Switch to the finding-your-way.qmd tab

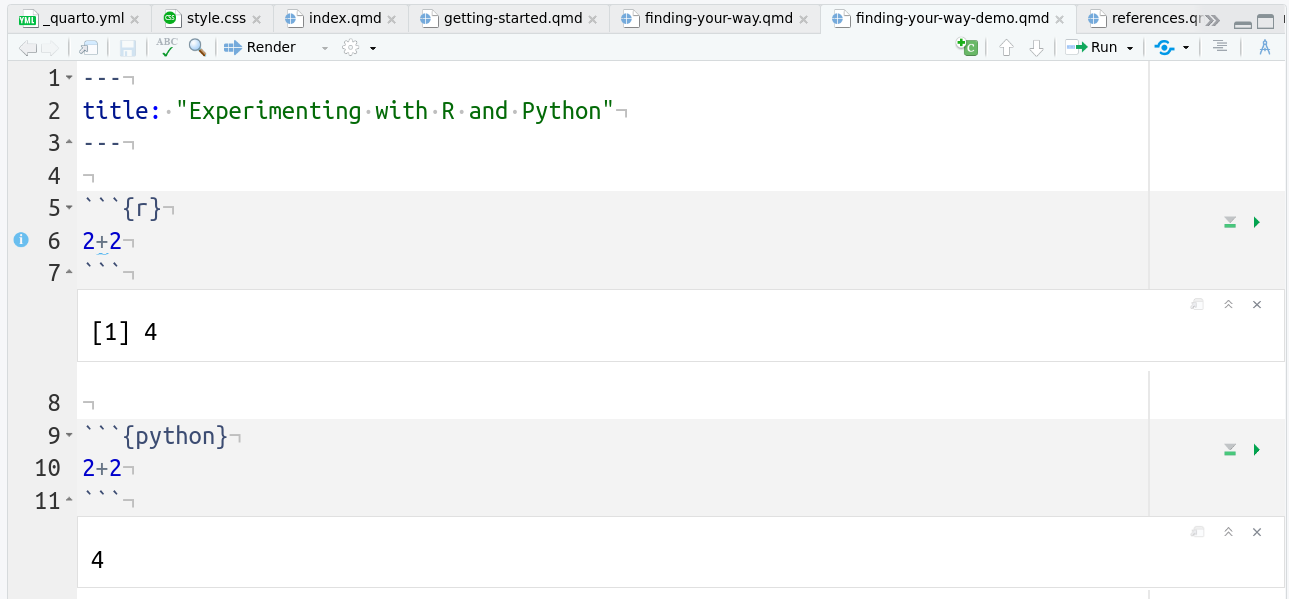(715, 19)
